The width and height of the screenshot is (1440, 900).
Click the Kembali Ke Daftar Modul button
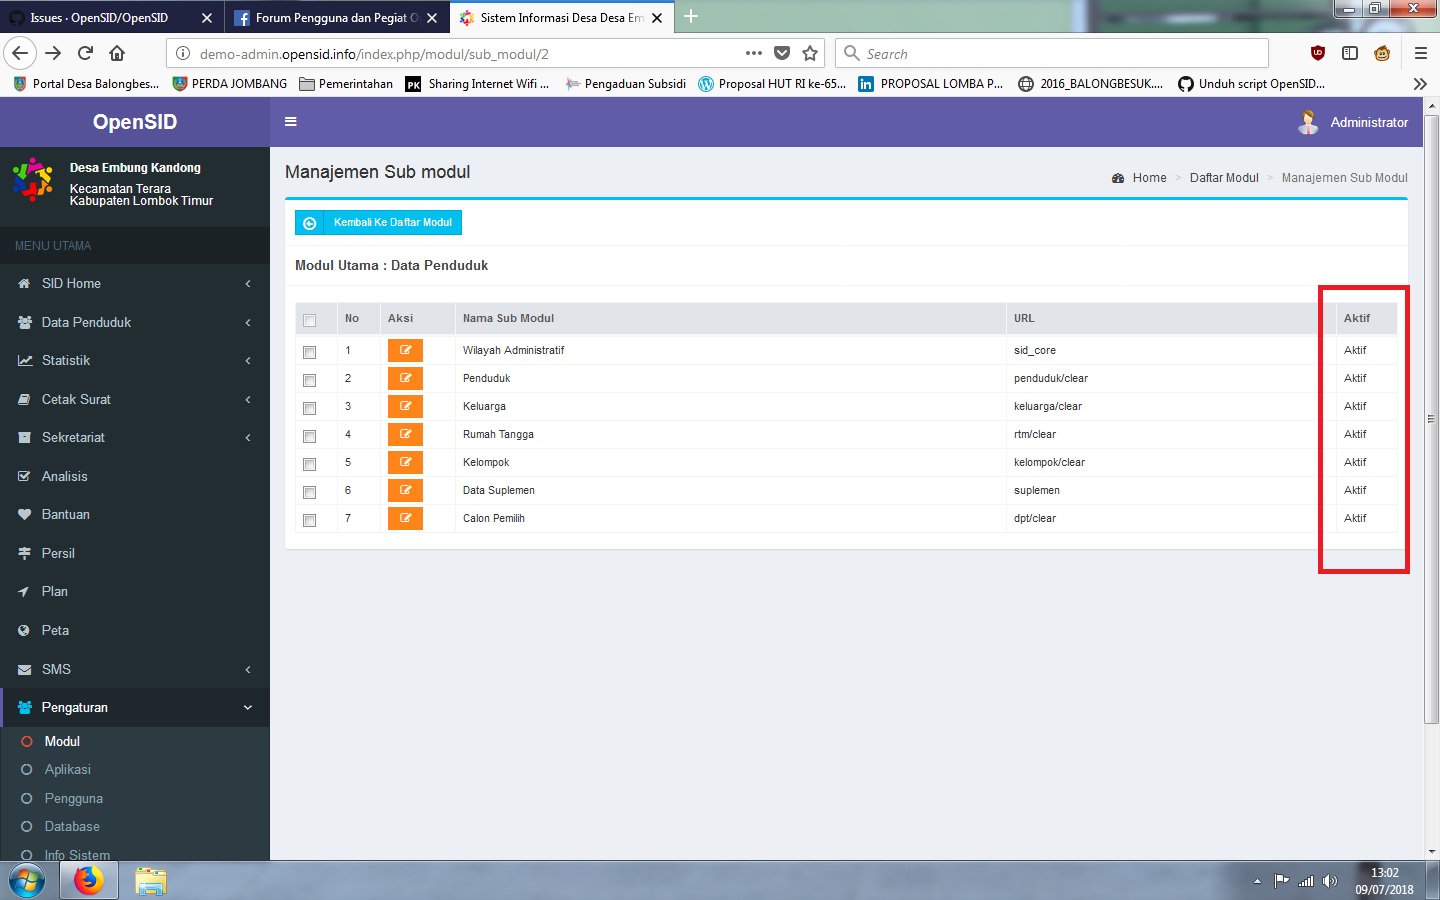click(x=378, y=222)
